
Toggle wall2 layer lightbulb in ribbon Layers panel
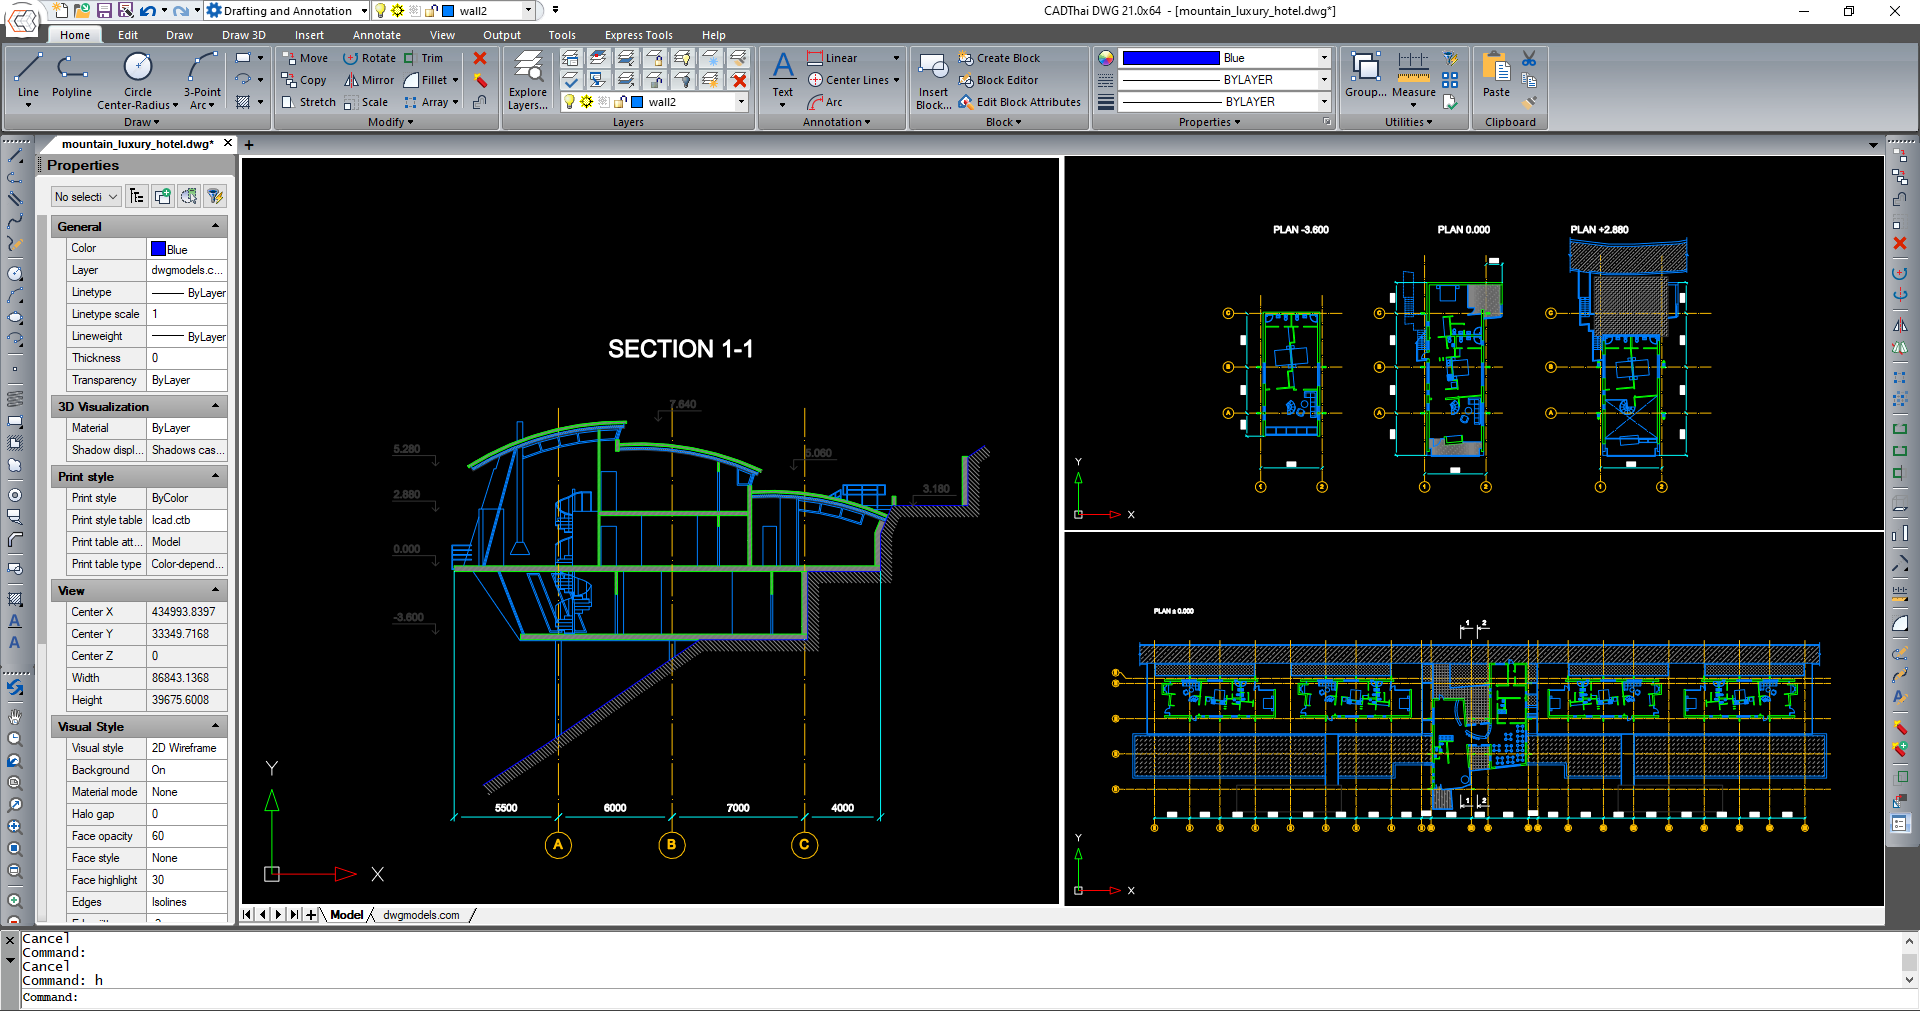569,102
